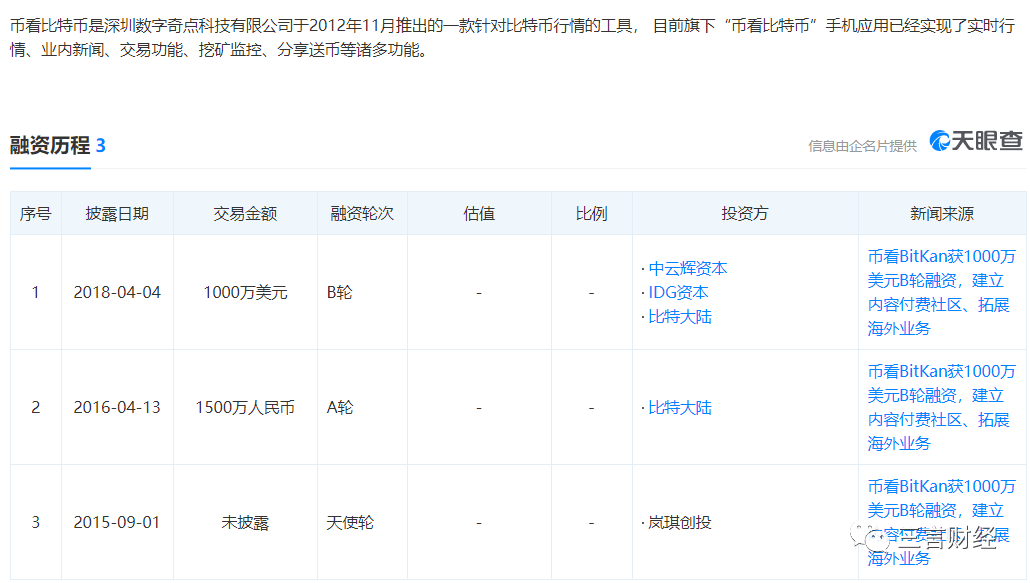Viewport: 1030px width, 583px height.
Task: Click the 比例 column header
Action: click(591, 213)
